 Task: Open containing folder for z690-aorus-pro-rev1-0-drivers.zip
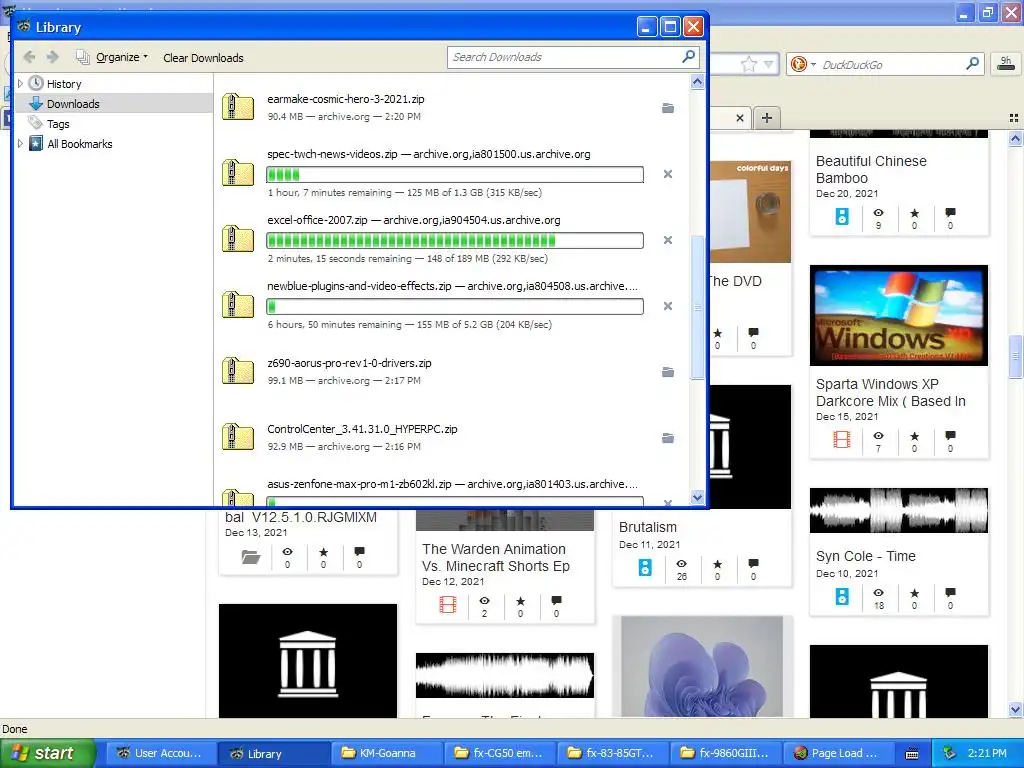[x=667, y=372]
